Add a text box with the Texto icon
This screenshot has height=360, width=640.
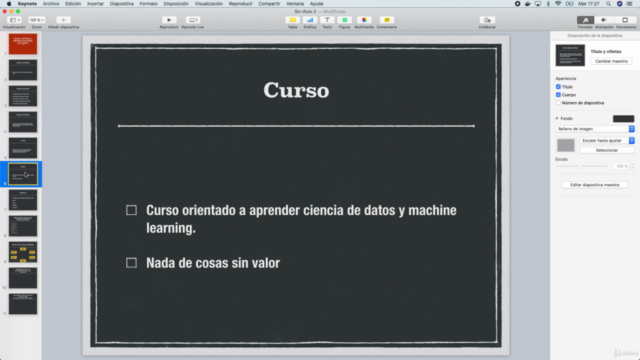coord(327,20)
